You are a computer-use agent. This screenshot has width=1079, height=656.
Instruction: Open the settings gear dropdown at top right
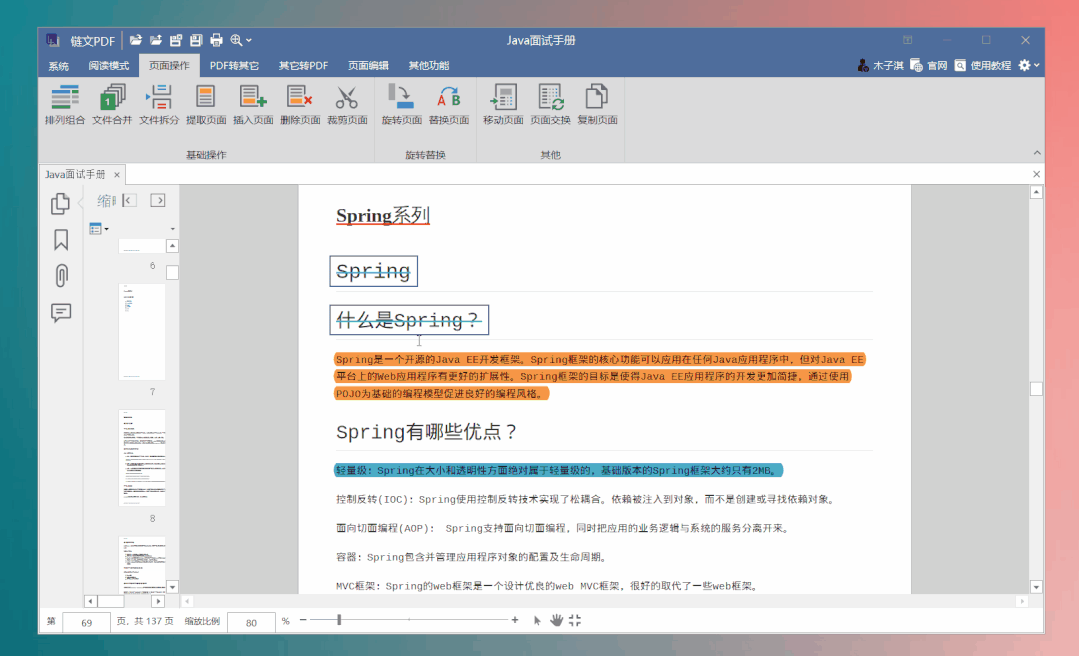click(1028, 64)
